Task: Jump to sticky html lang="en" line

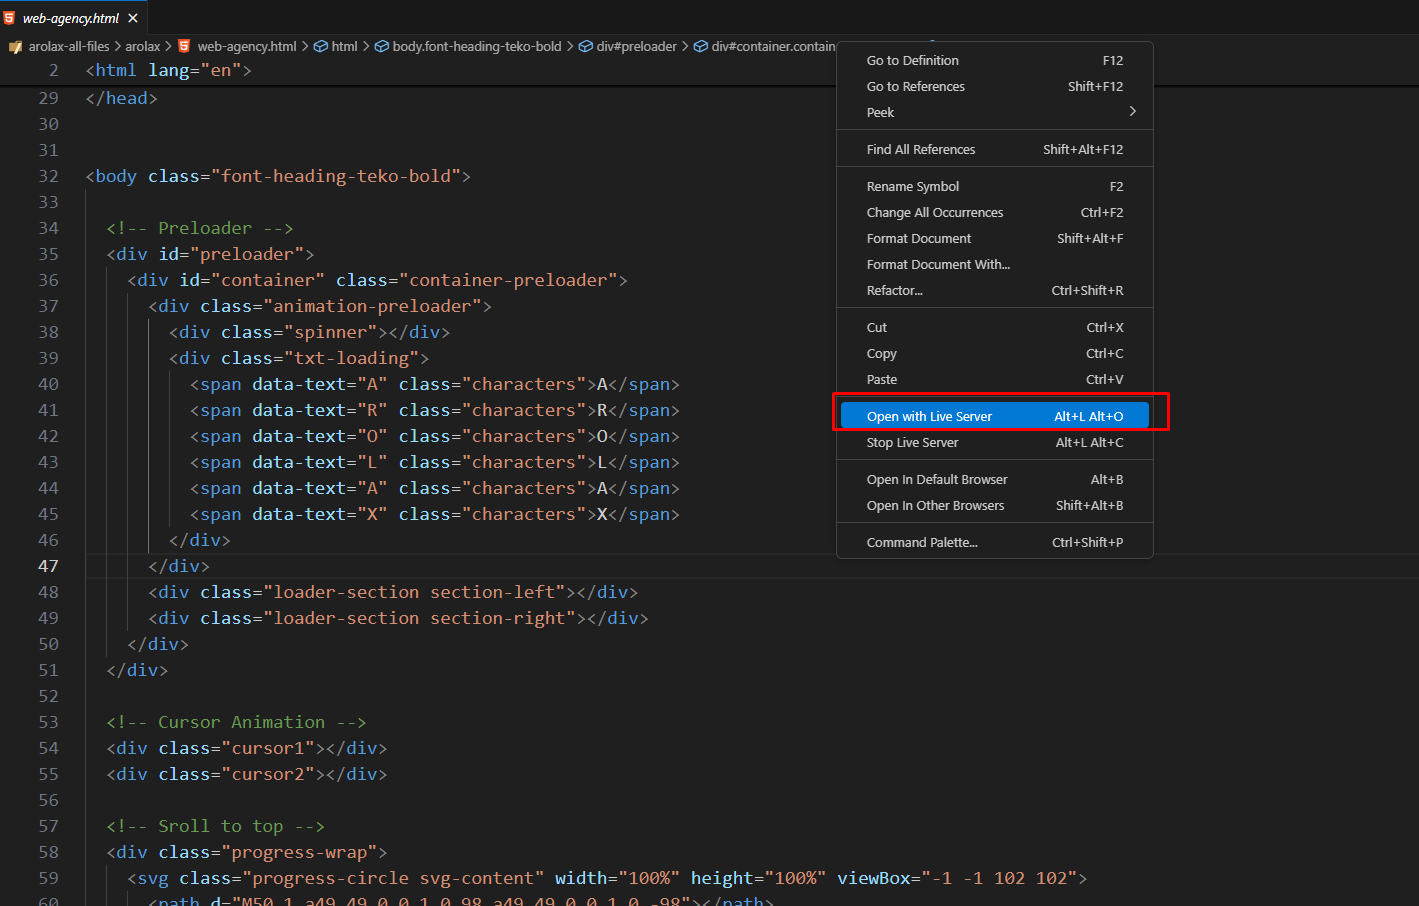Action: tap(168, 70)
